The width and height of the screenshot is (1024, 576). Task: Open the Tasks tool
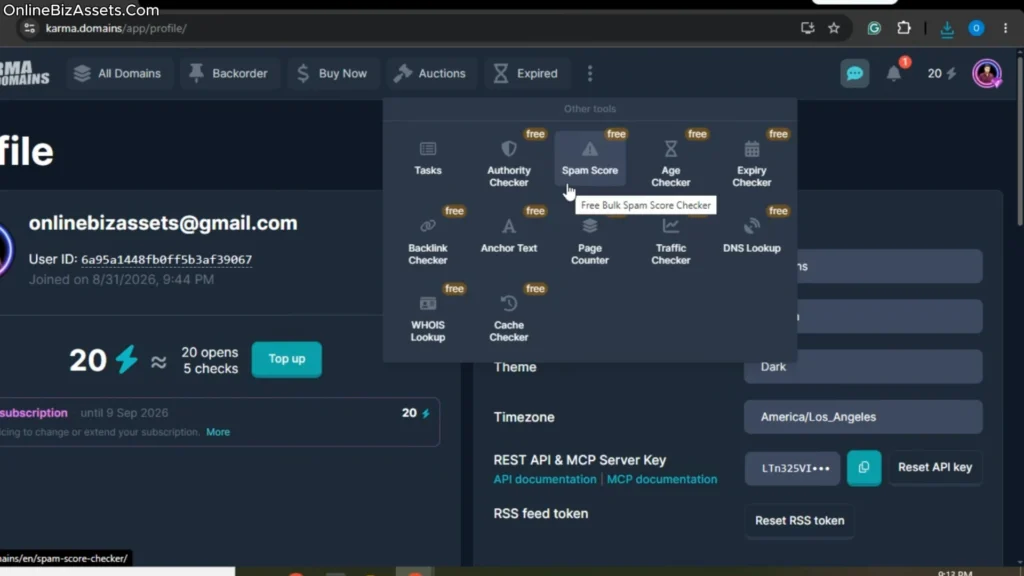428,159
